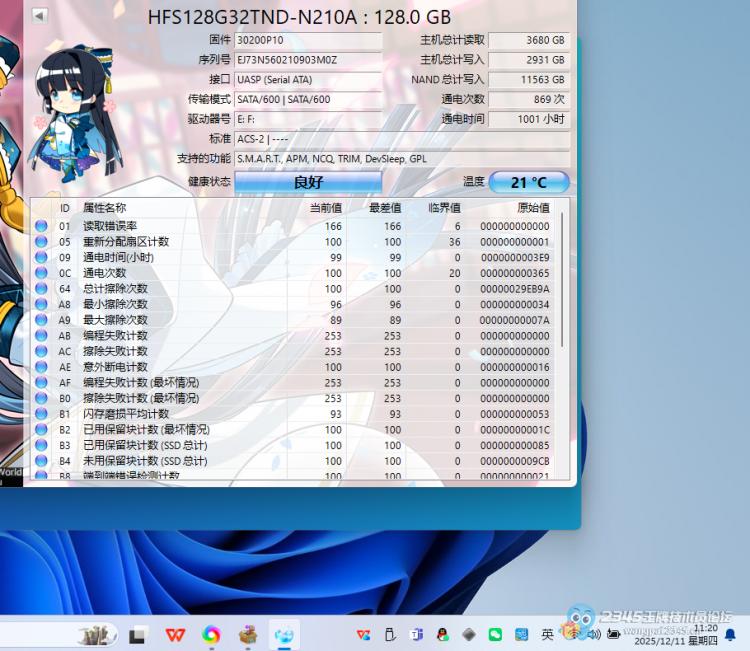This screenshot has width=750, height=651.
Task: Click the previous disk arrow button
Action: (x=39, y=15)
